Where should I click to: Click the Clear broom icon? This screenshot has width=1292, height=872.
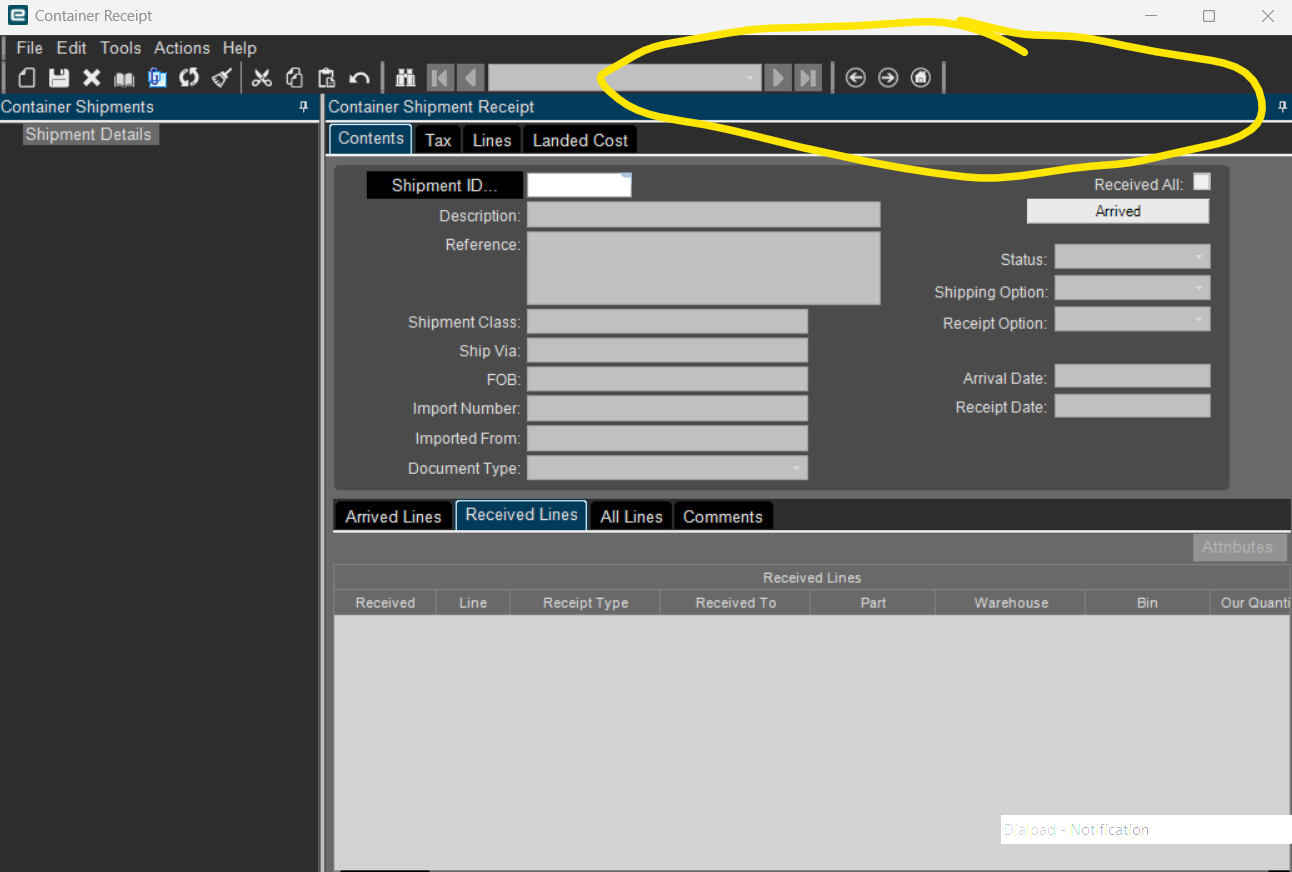pyautogui.click(x=221, y=78)
